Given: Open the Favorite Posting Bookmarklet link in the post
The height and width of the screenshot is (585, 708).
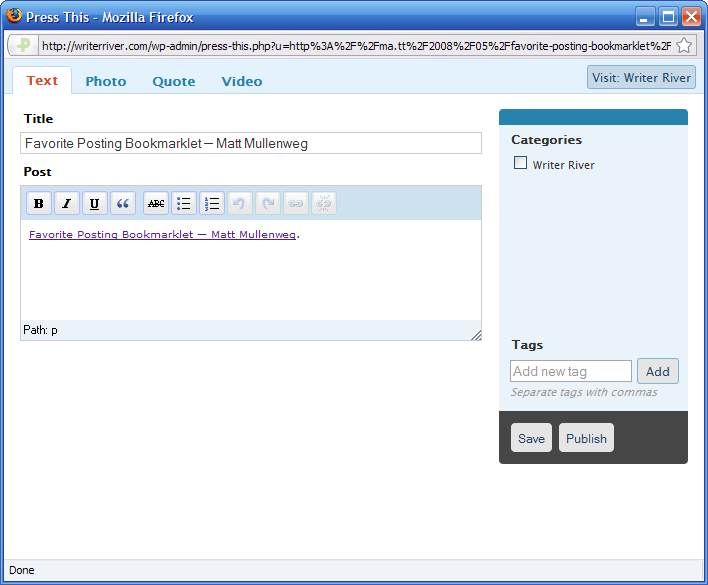Looking at the screenshot, I should coord(162,235).
